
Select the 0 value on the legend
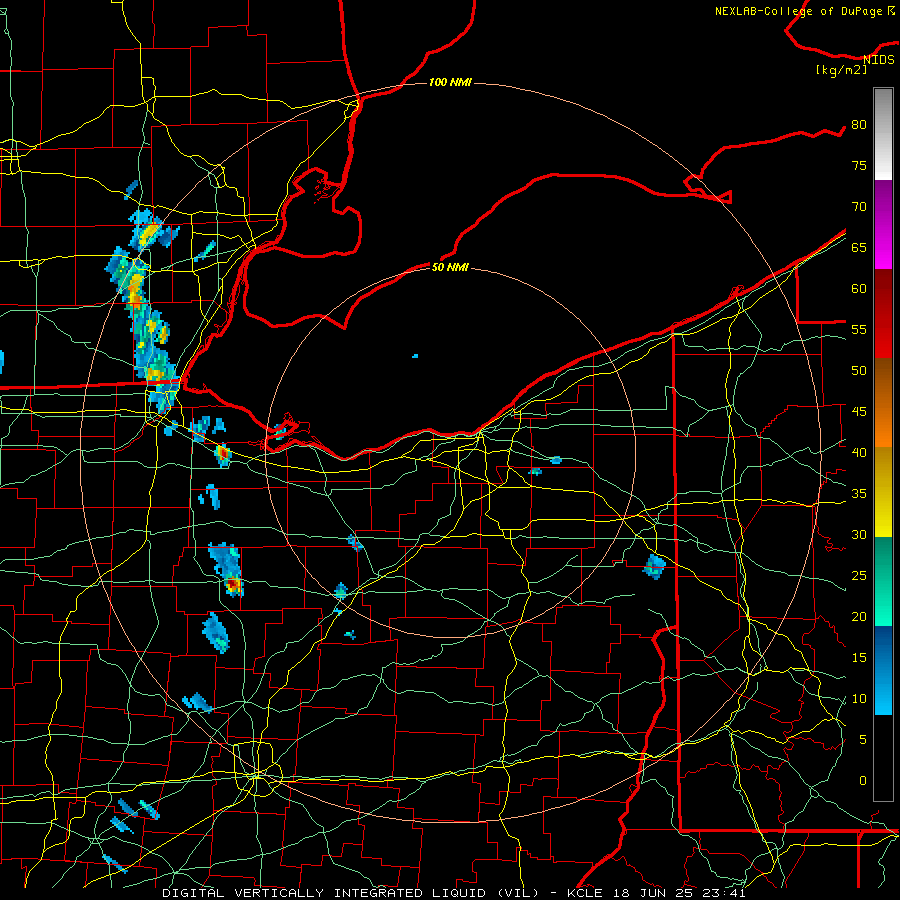point(863,781)
